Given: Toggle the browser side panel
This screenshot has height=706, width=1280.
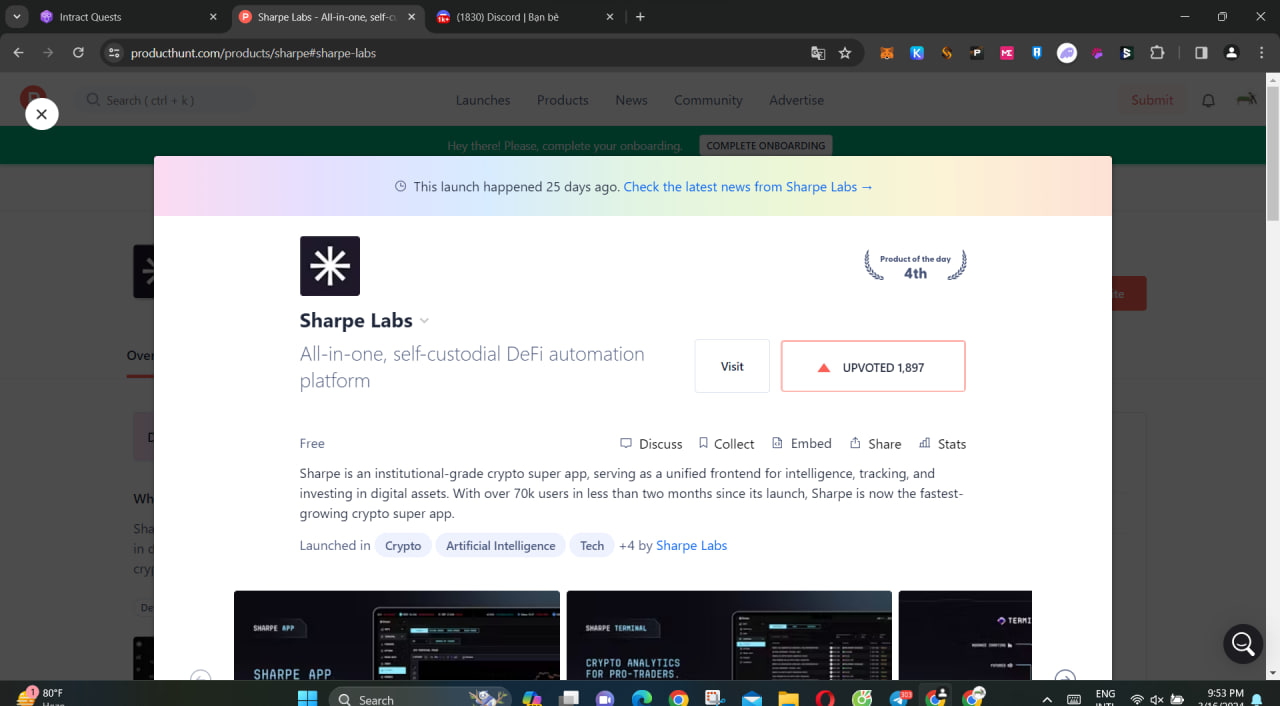Looking at the screenshot, I should pos(1201,53).
